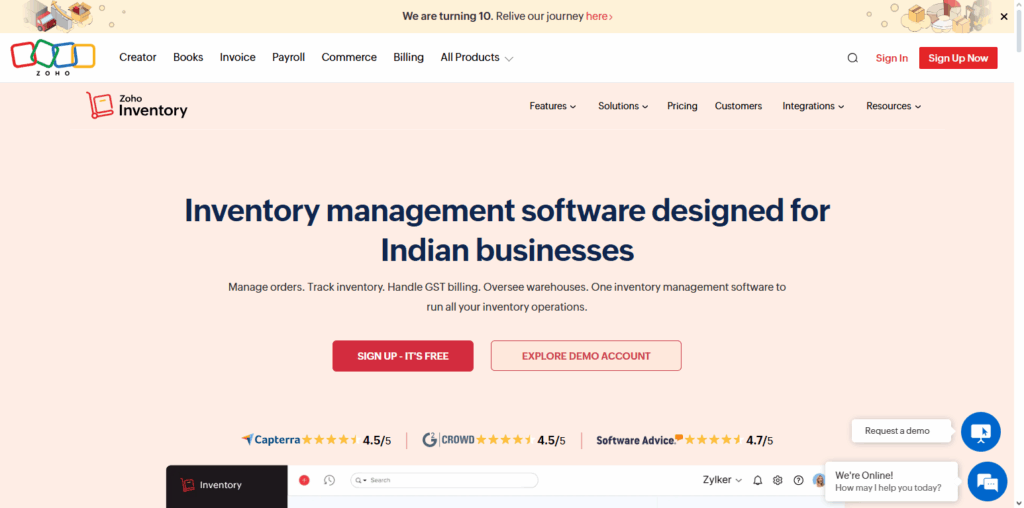Click the Software Advice 4.7/5 rating text

tap(760, 440)
